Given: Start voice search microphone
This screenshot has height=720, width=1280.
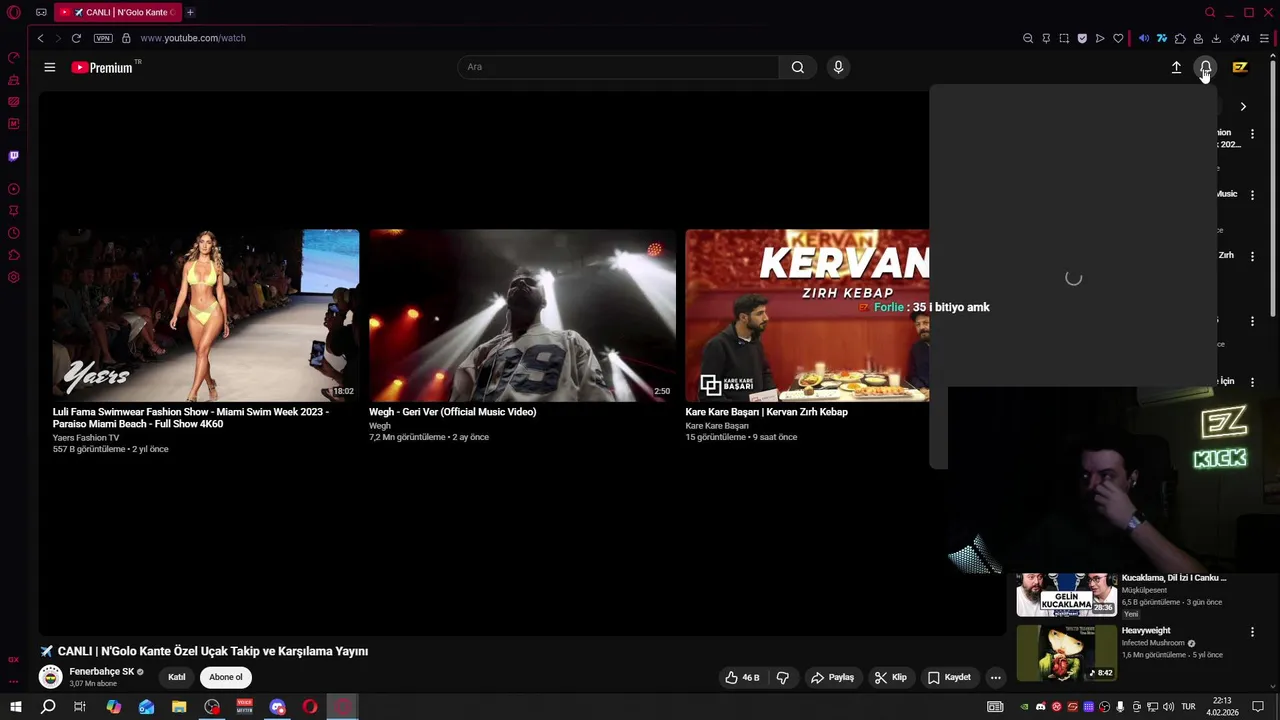Looking at the screenshot, I should 838,67.
